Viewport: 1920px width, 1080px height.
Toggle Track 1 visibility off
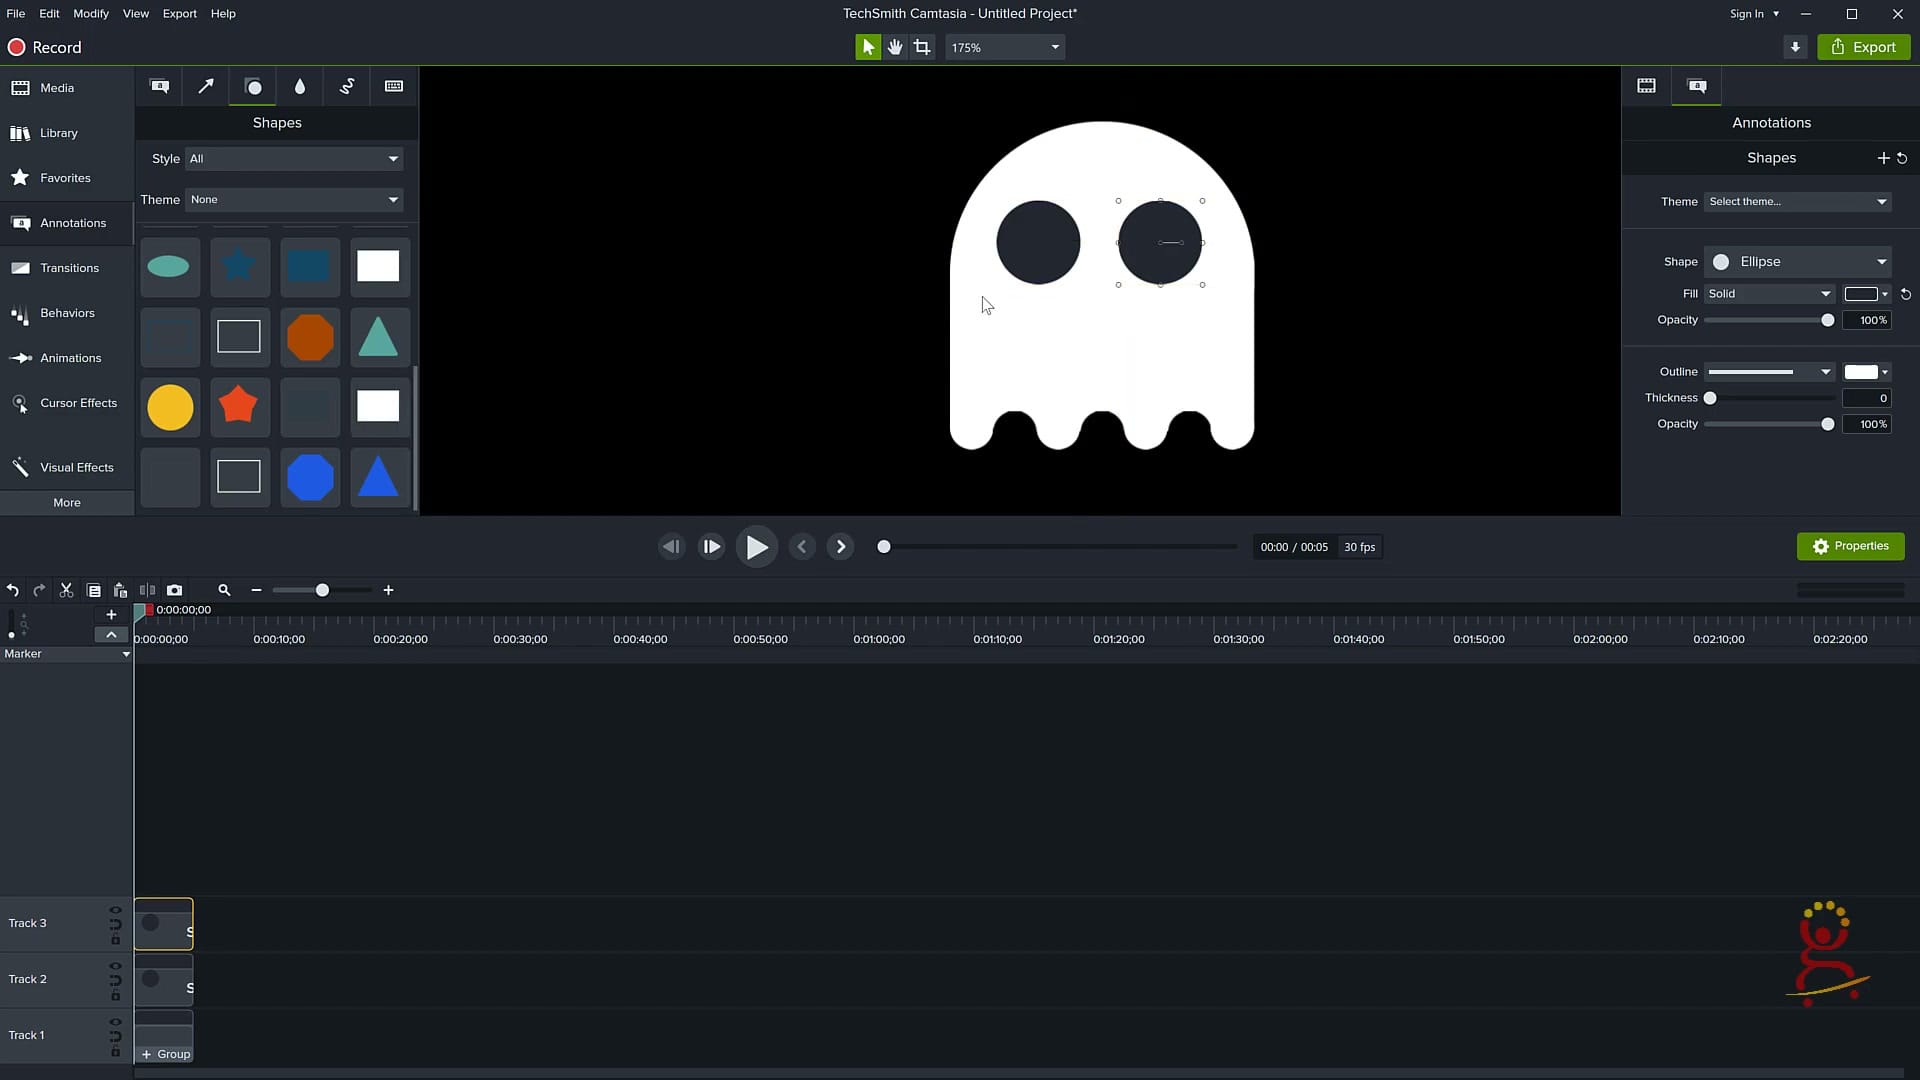[115, 1021]
